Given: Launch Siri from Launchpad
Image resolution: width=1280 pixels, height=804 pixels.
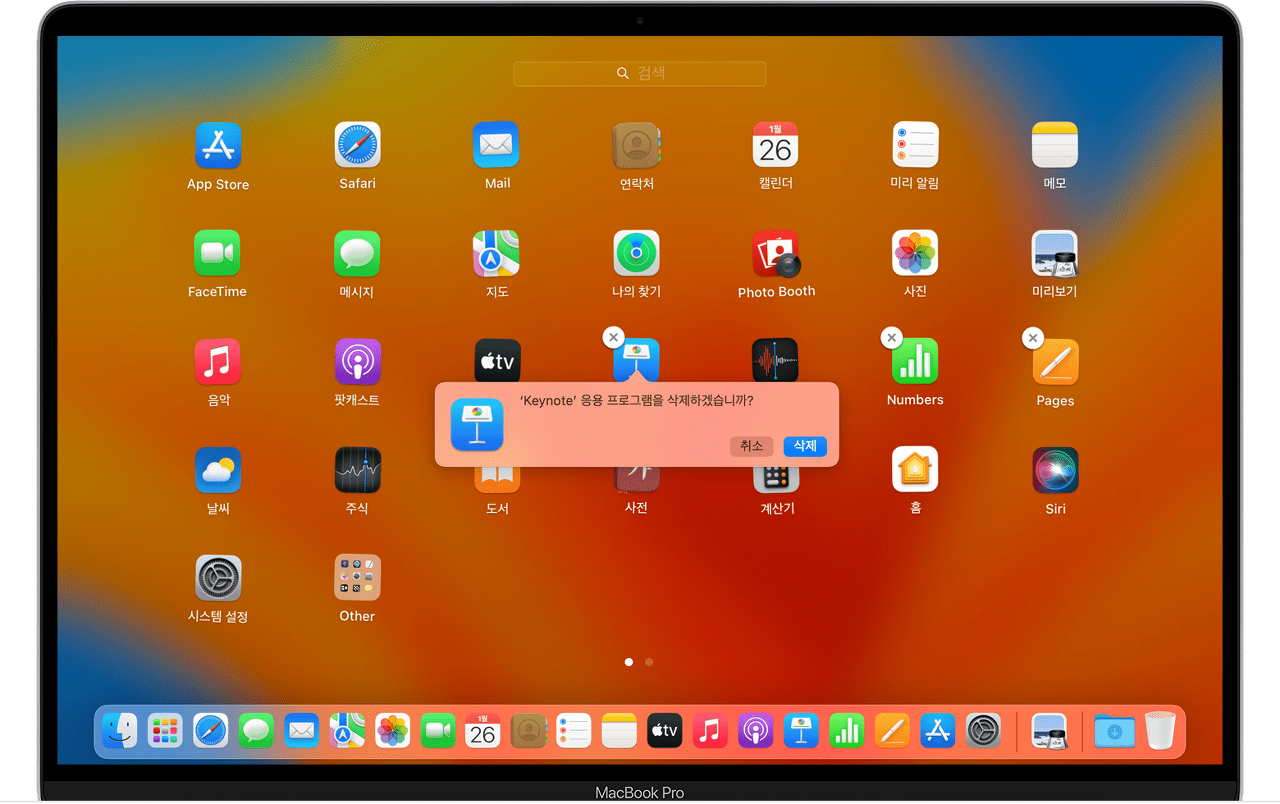Looking at the screenshot, I should [1055, 470].
